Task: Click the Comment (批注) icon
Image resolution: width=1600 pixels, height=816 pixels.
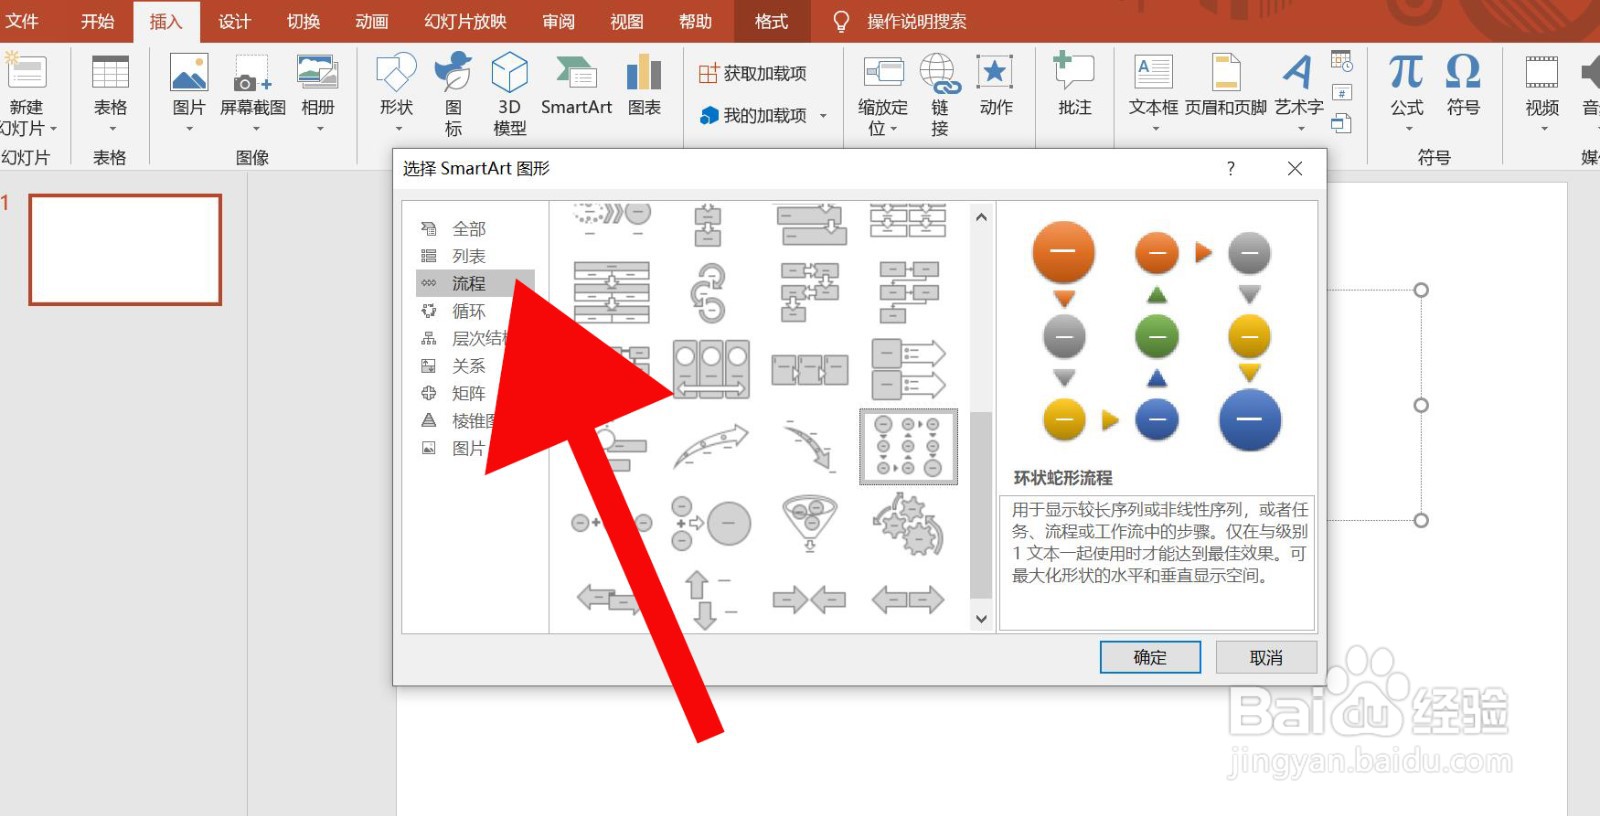Action: tap(1074, 72)
